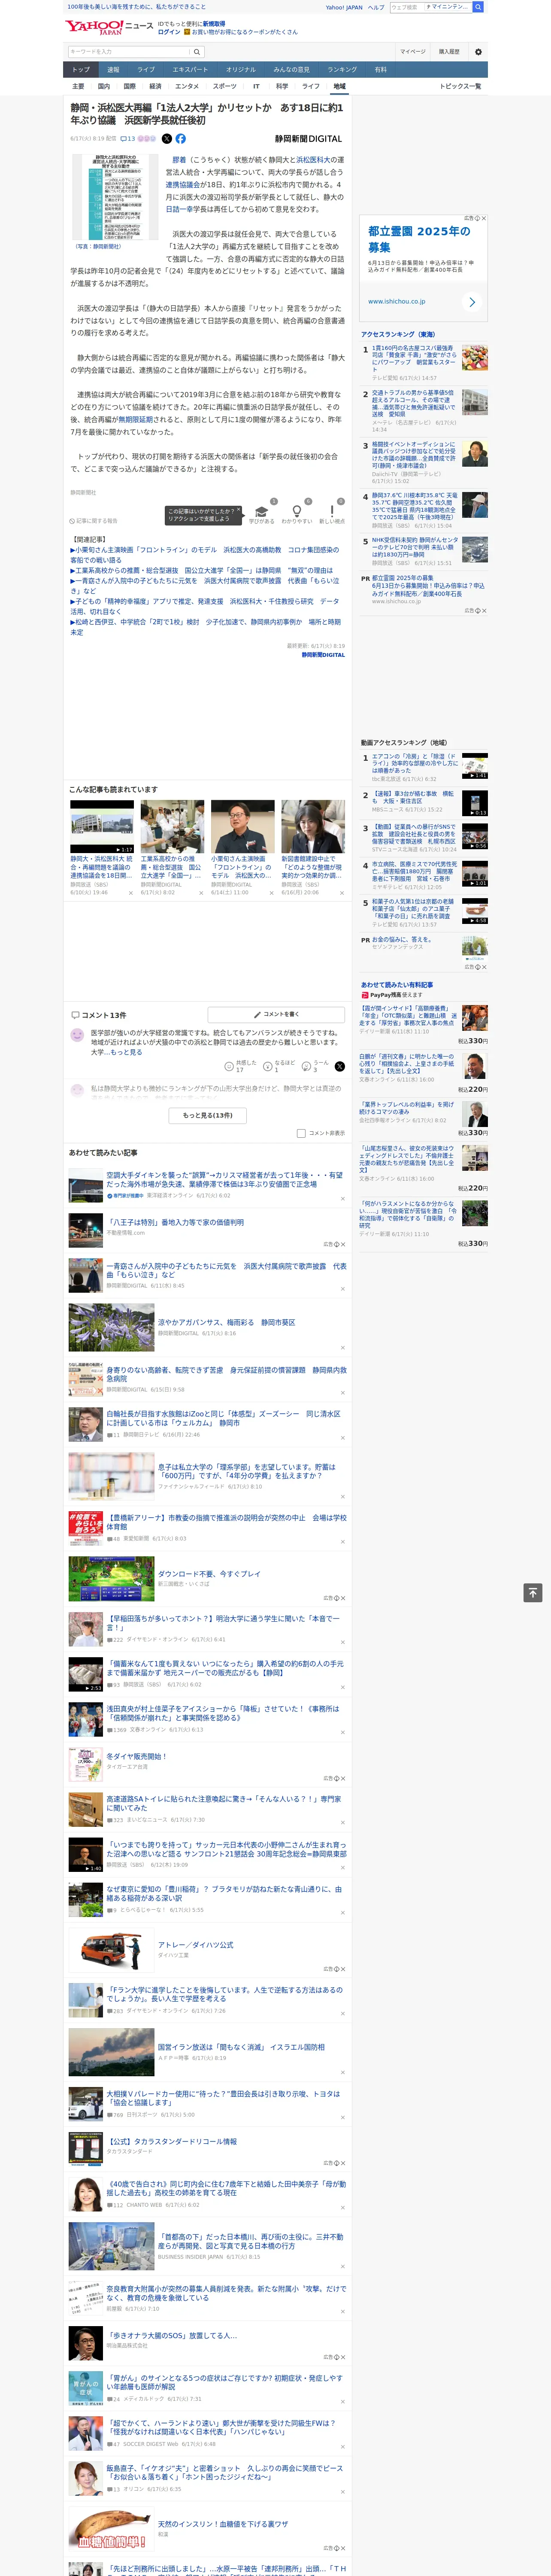The image size is (551, 2576).
Task: Click 共感した smiley reaction on first comment
Action: point(229,1066)
